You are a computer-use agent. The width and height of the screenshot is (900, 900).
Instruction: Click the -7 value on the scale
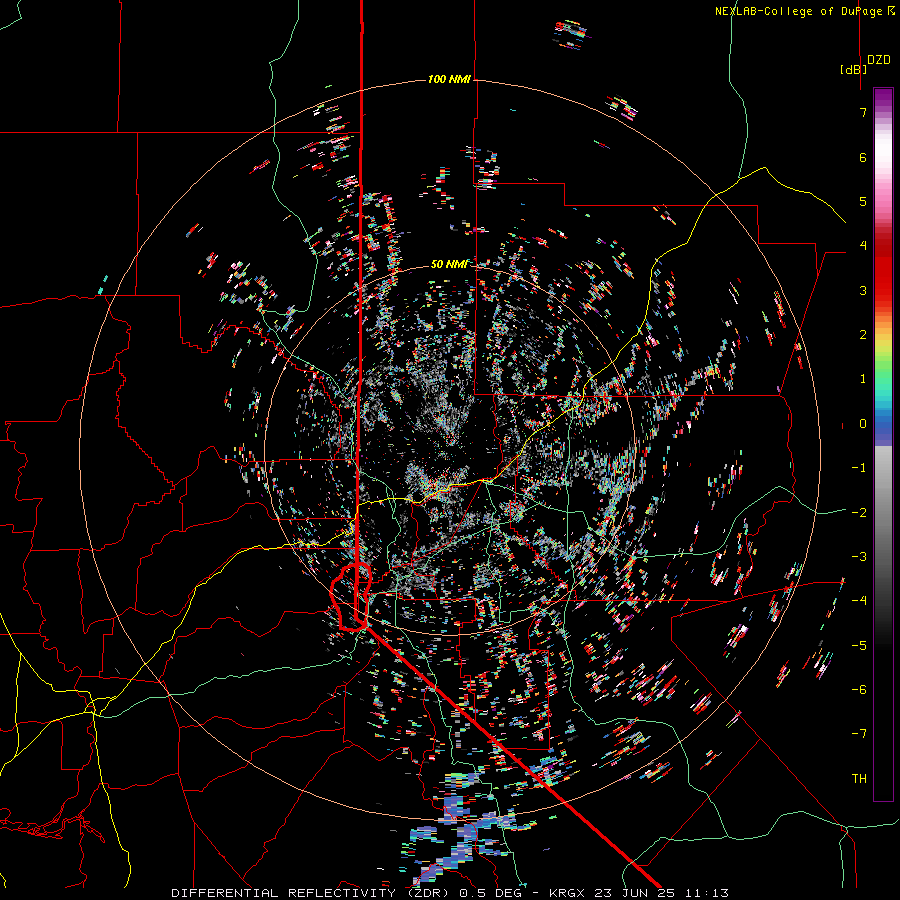click(859, 734)
